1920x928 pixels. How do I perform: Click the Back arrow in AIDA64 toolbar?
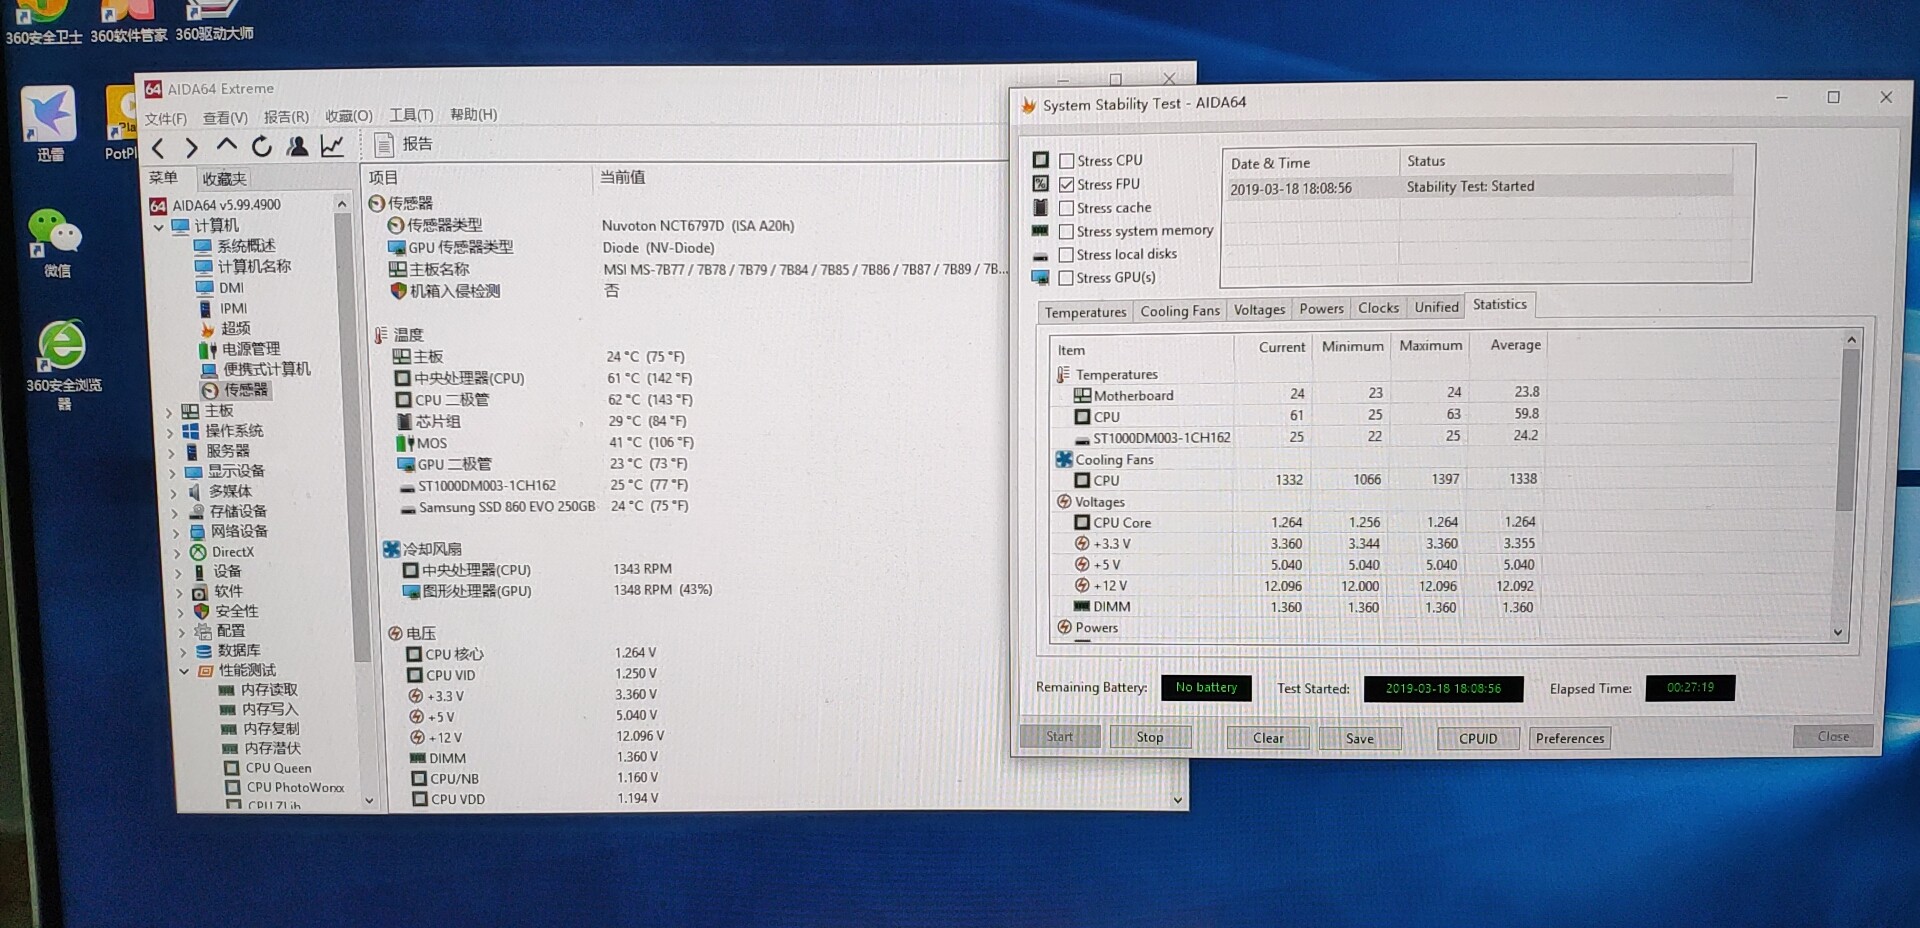click(x=158, y=149)
